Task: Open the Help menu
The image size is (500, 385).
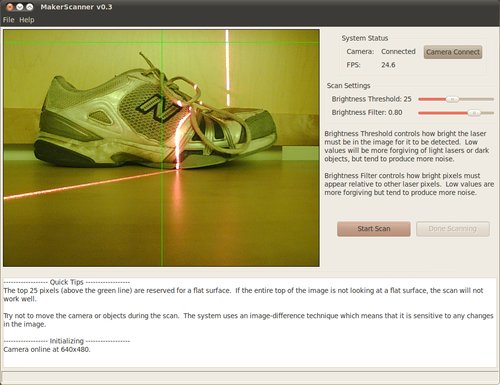Action: (x=27, y=20)
